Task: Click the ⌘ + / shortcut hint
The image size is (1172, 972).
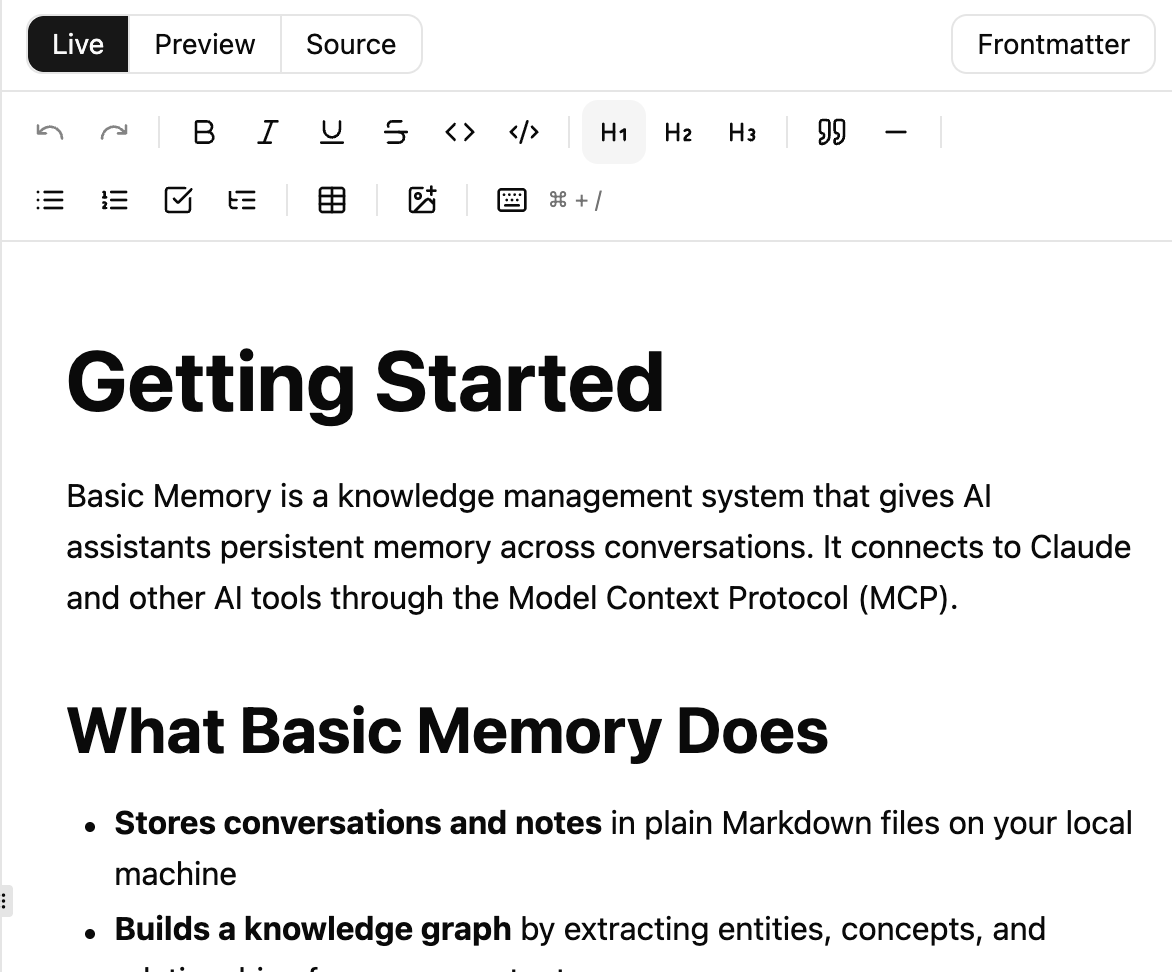Action: pos(575,200)
